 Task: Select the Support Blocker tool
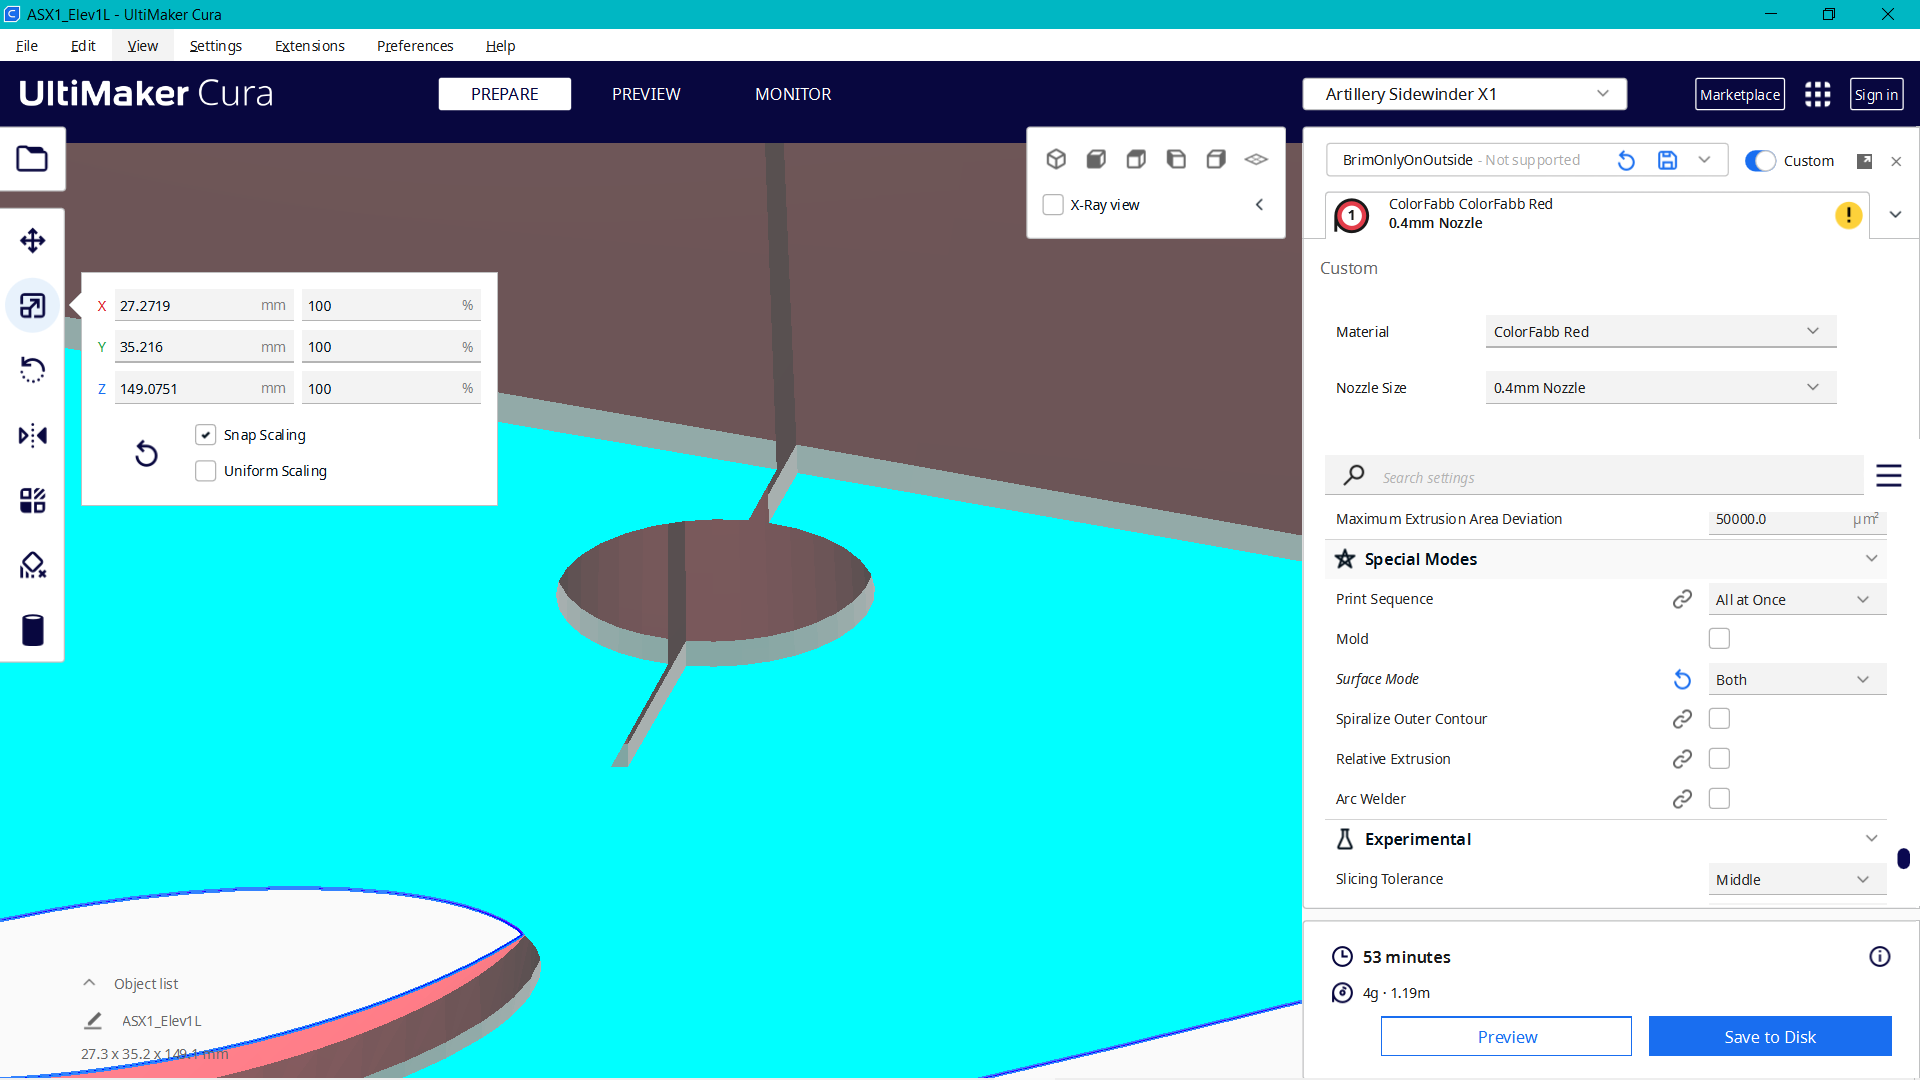(32, 565)
